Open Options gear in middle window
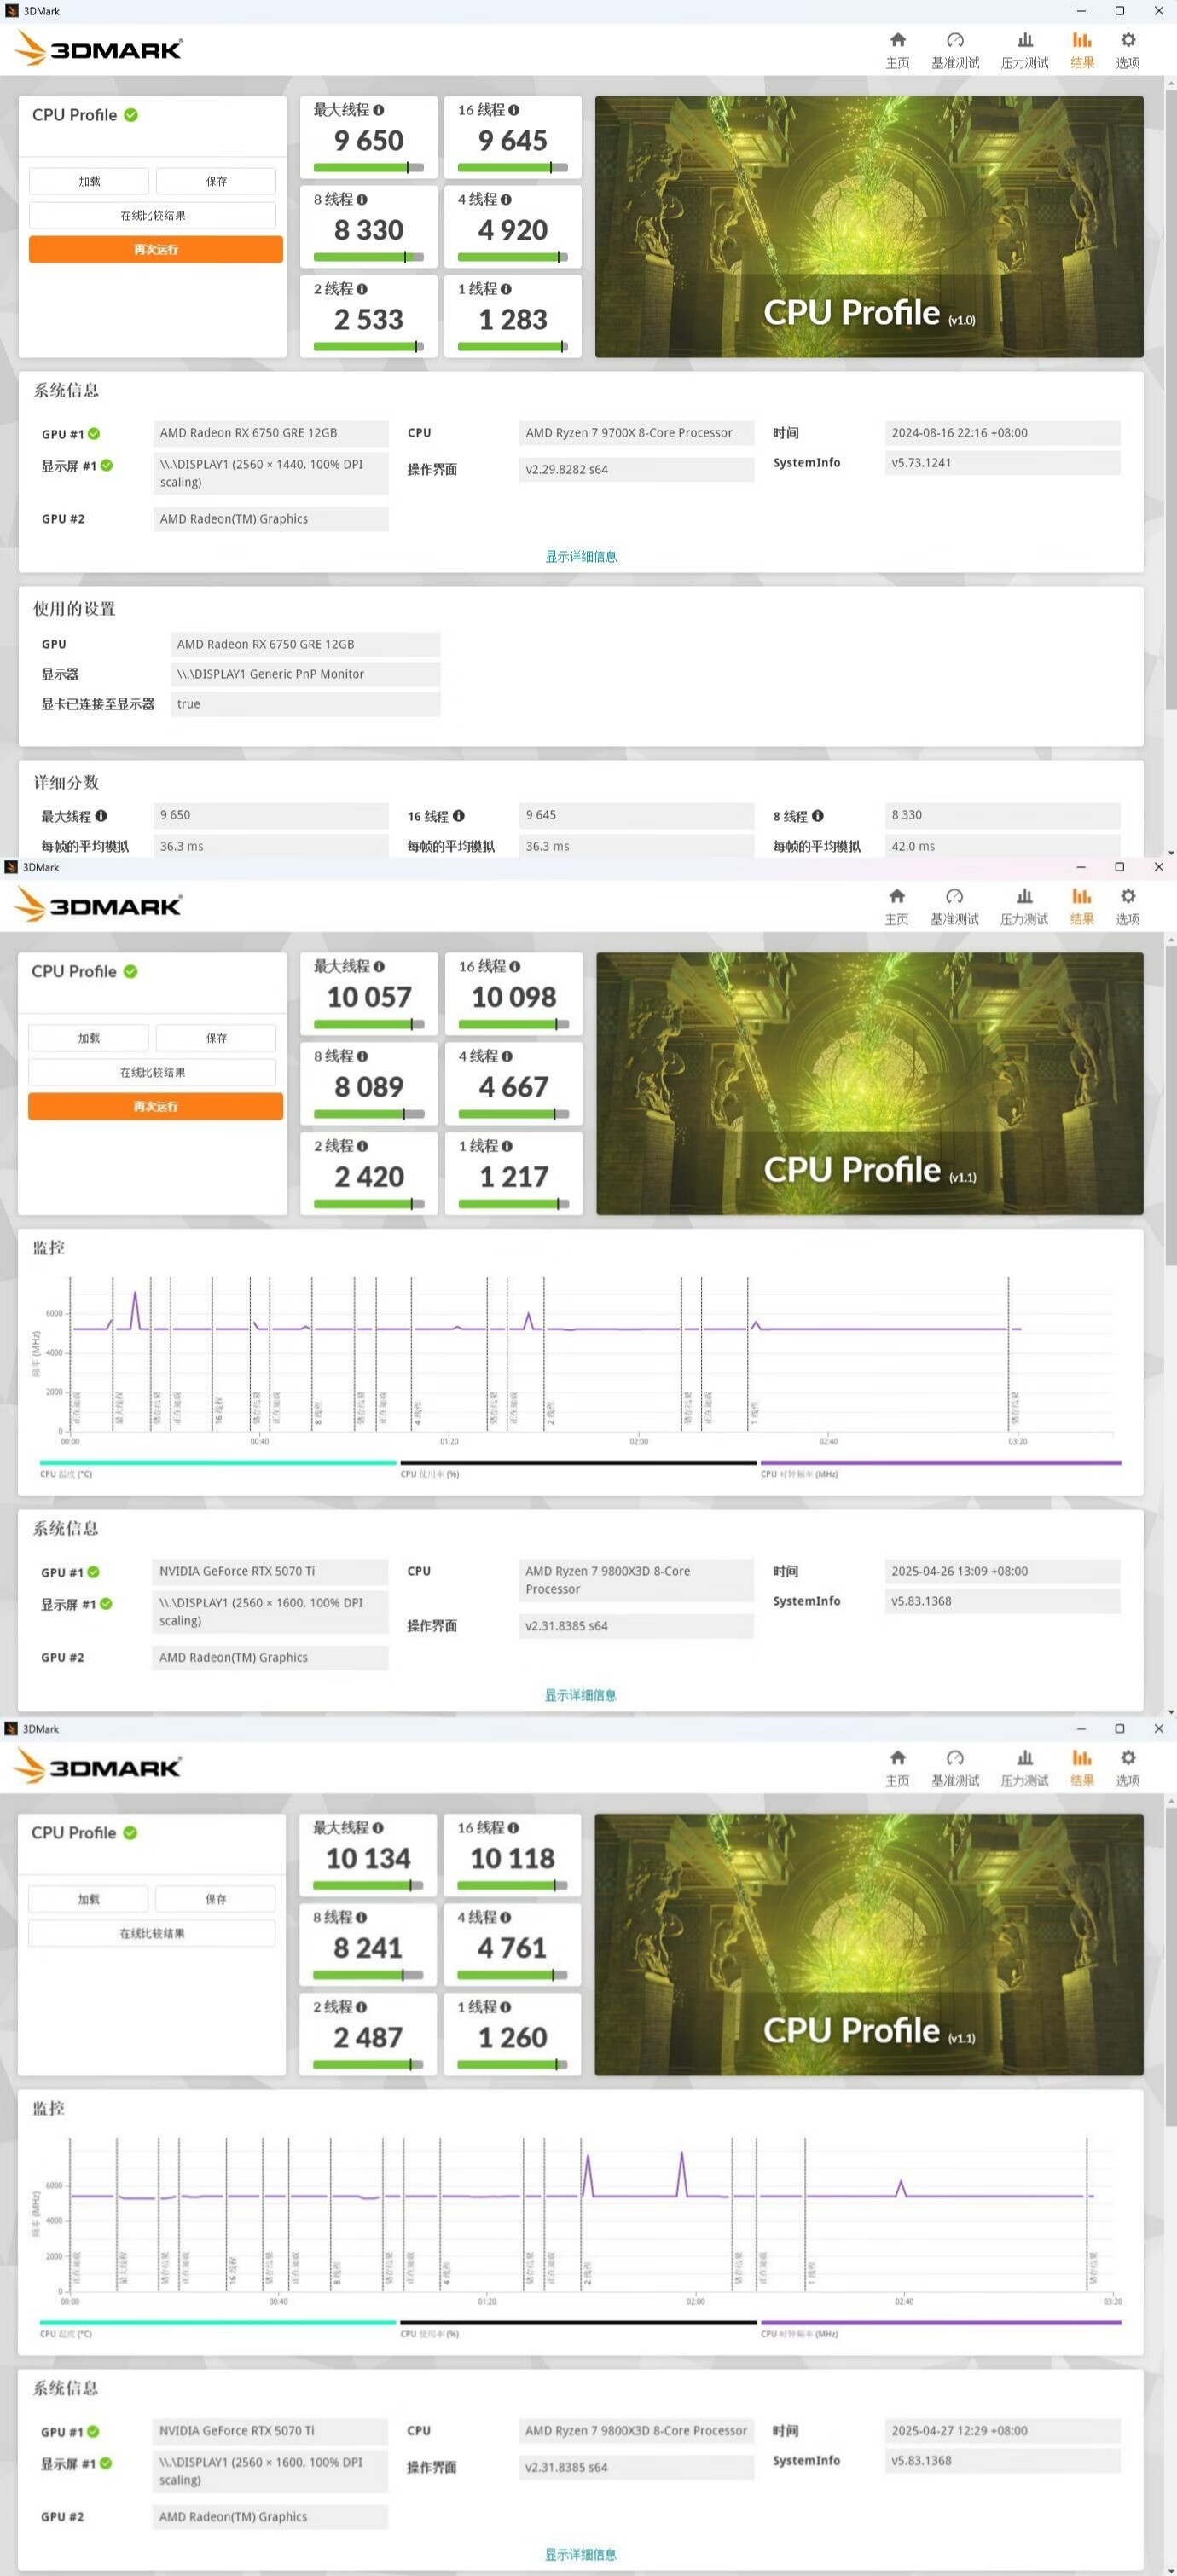Image resolution: width=1177 pixels, height=2576 pixels. pyautogui.click(x=1128, y=896)
